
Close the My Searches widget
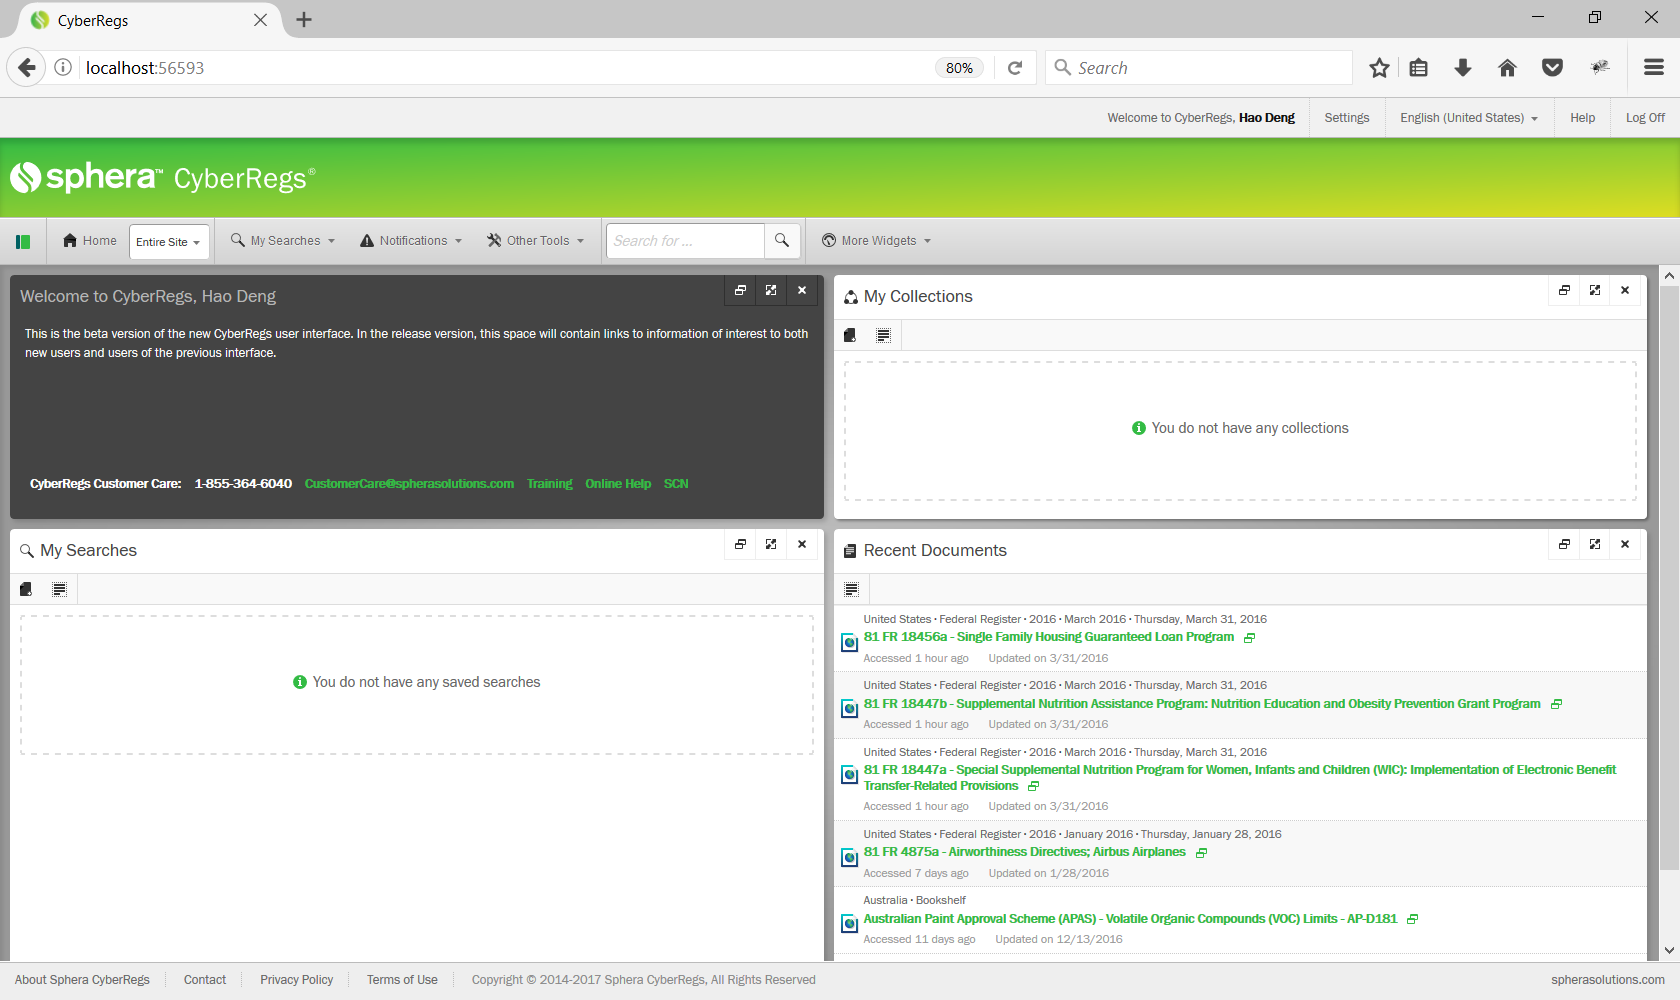(x=802, y=544)
